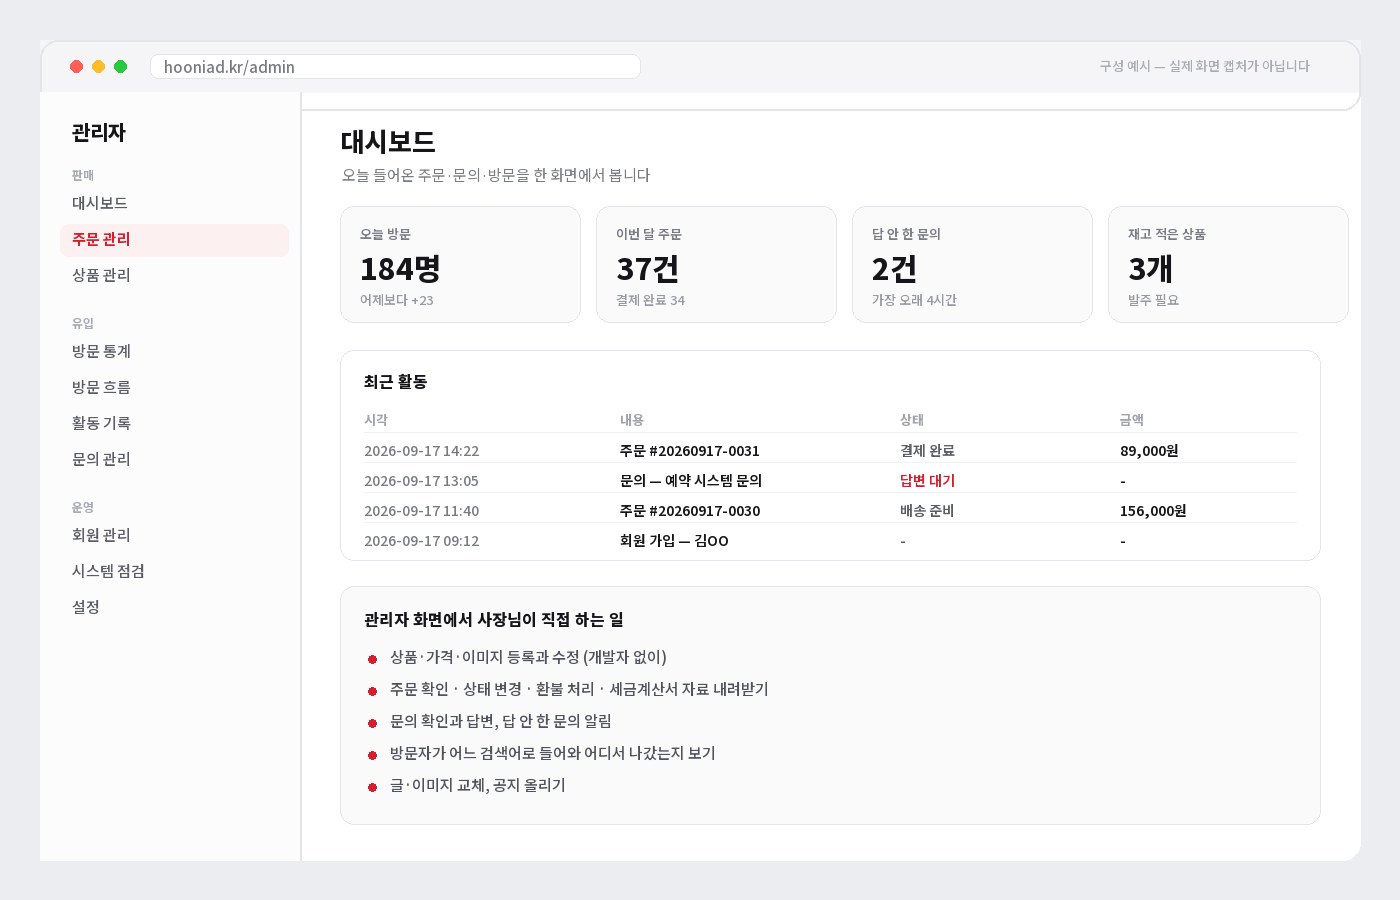
Task: Open the 재고 적은 상품 3개 card
Action: tap(1228, 265)
